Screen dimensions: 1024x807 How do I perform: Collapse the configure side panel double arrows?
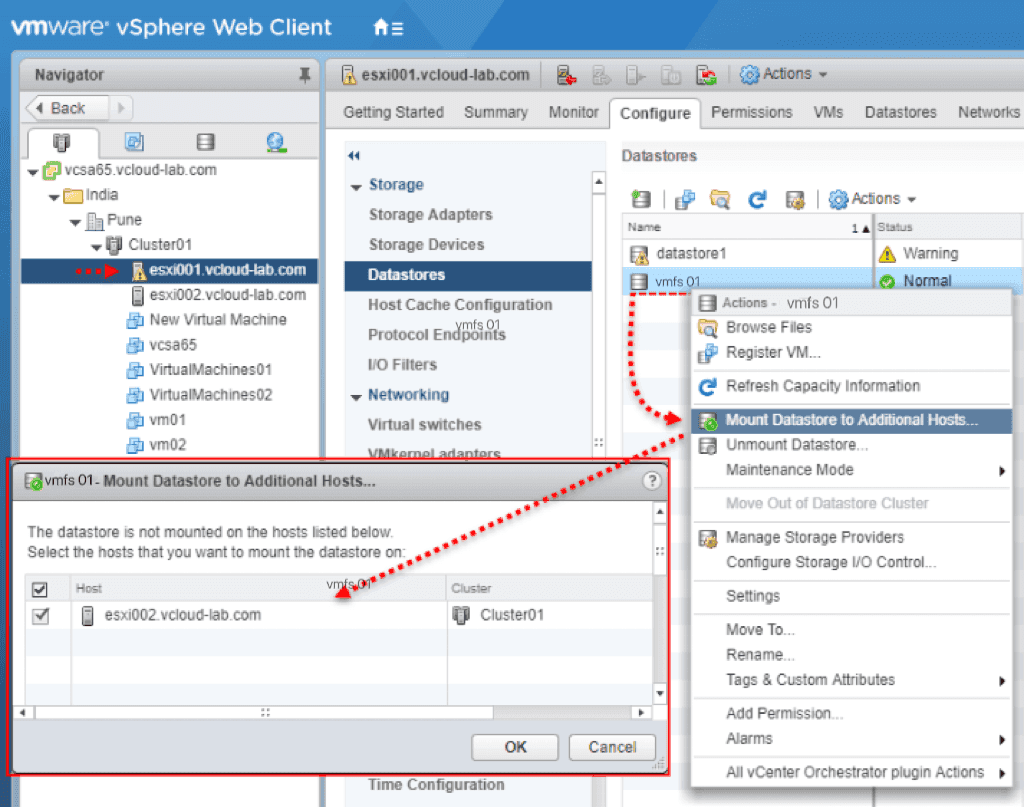coord(354,155)
